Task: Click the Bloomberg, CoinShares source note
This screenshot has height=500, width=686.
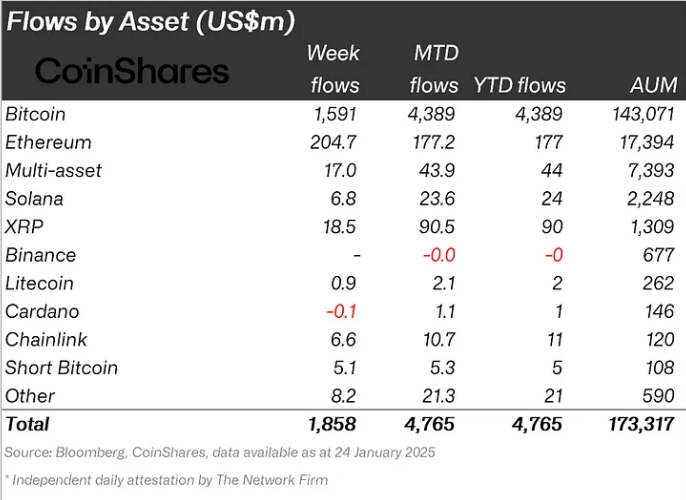Action: point(220,453)
